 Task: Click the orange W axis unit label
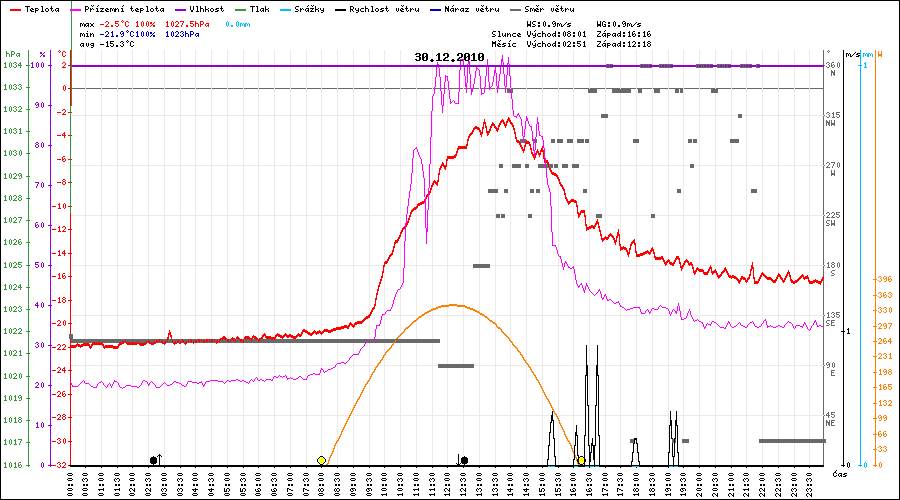[880, 55]
